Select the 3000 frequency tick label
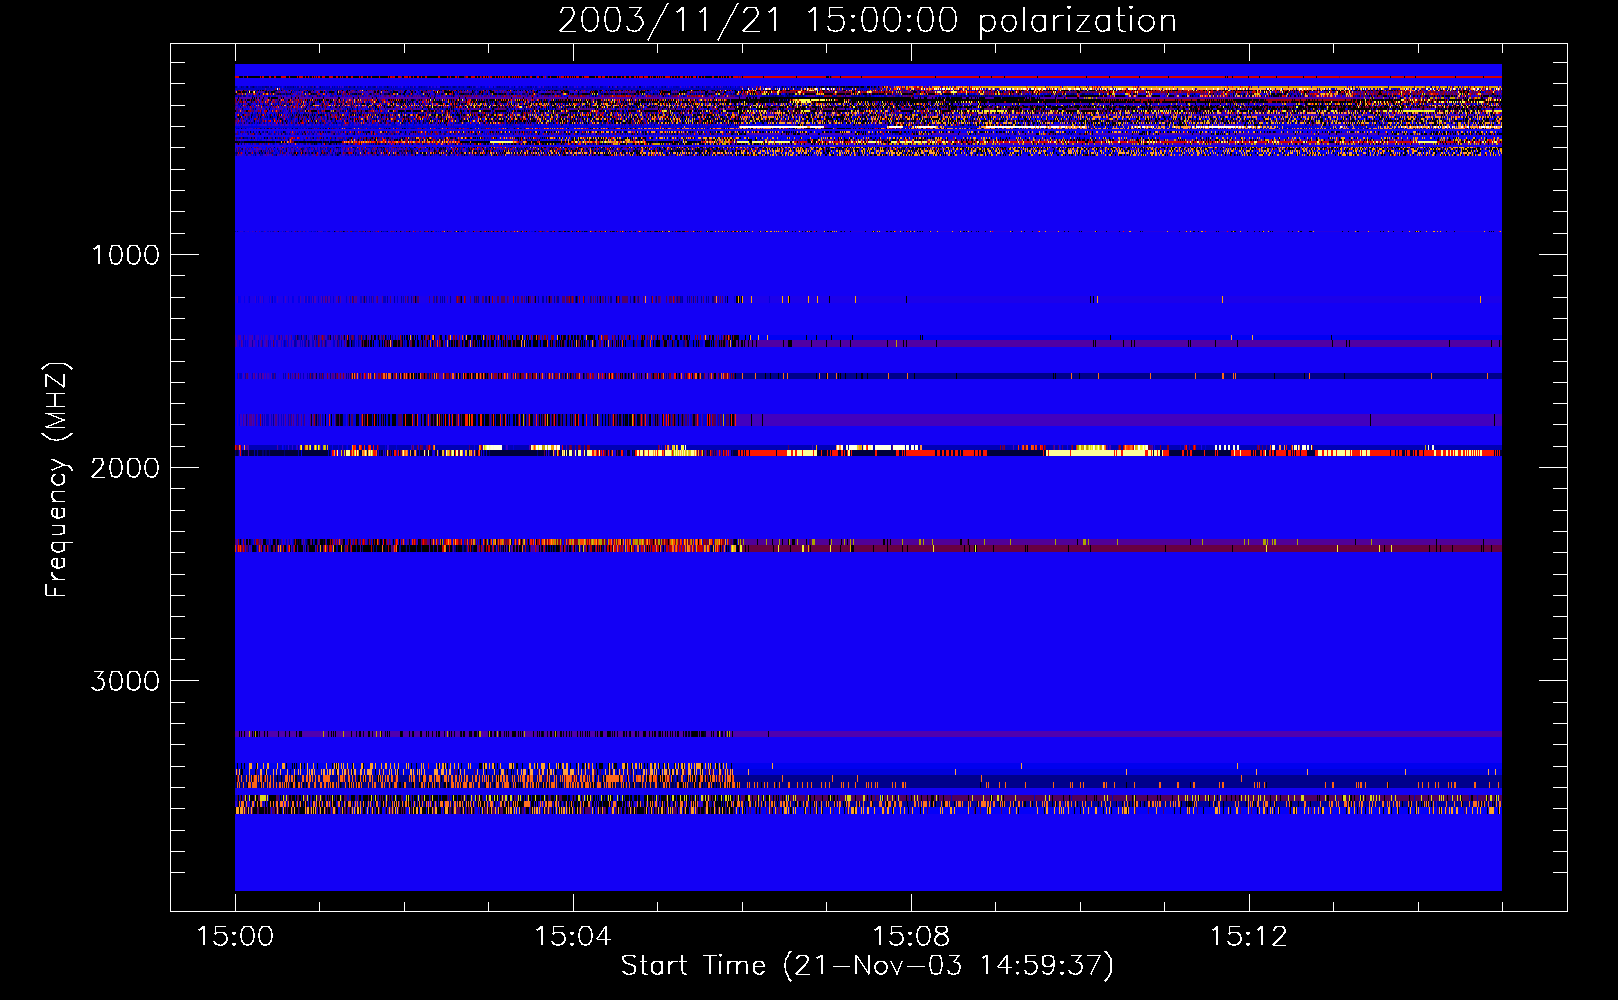This screenshot has width=1618, height=1000. tap(125, 681)
